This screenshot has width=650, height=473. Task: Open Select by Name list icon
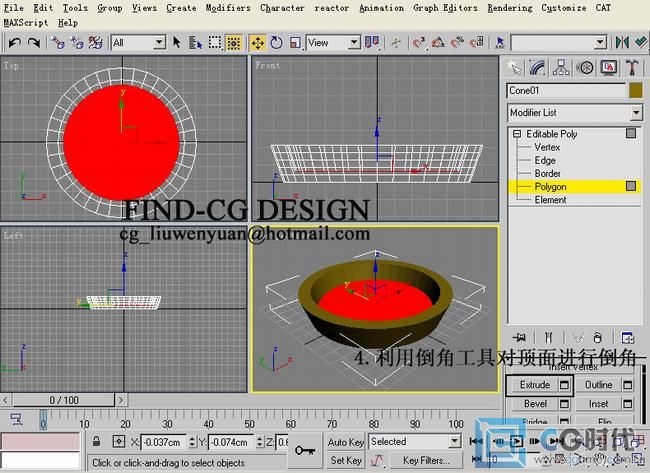(195, 42)
